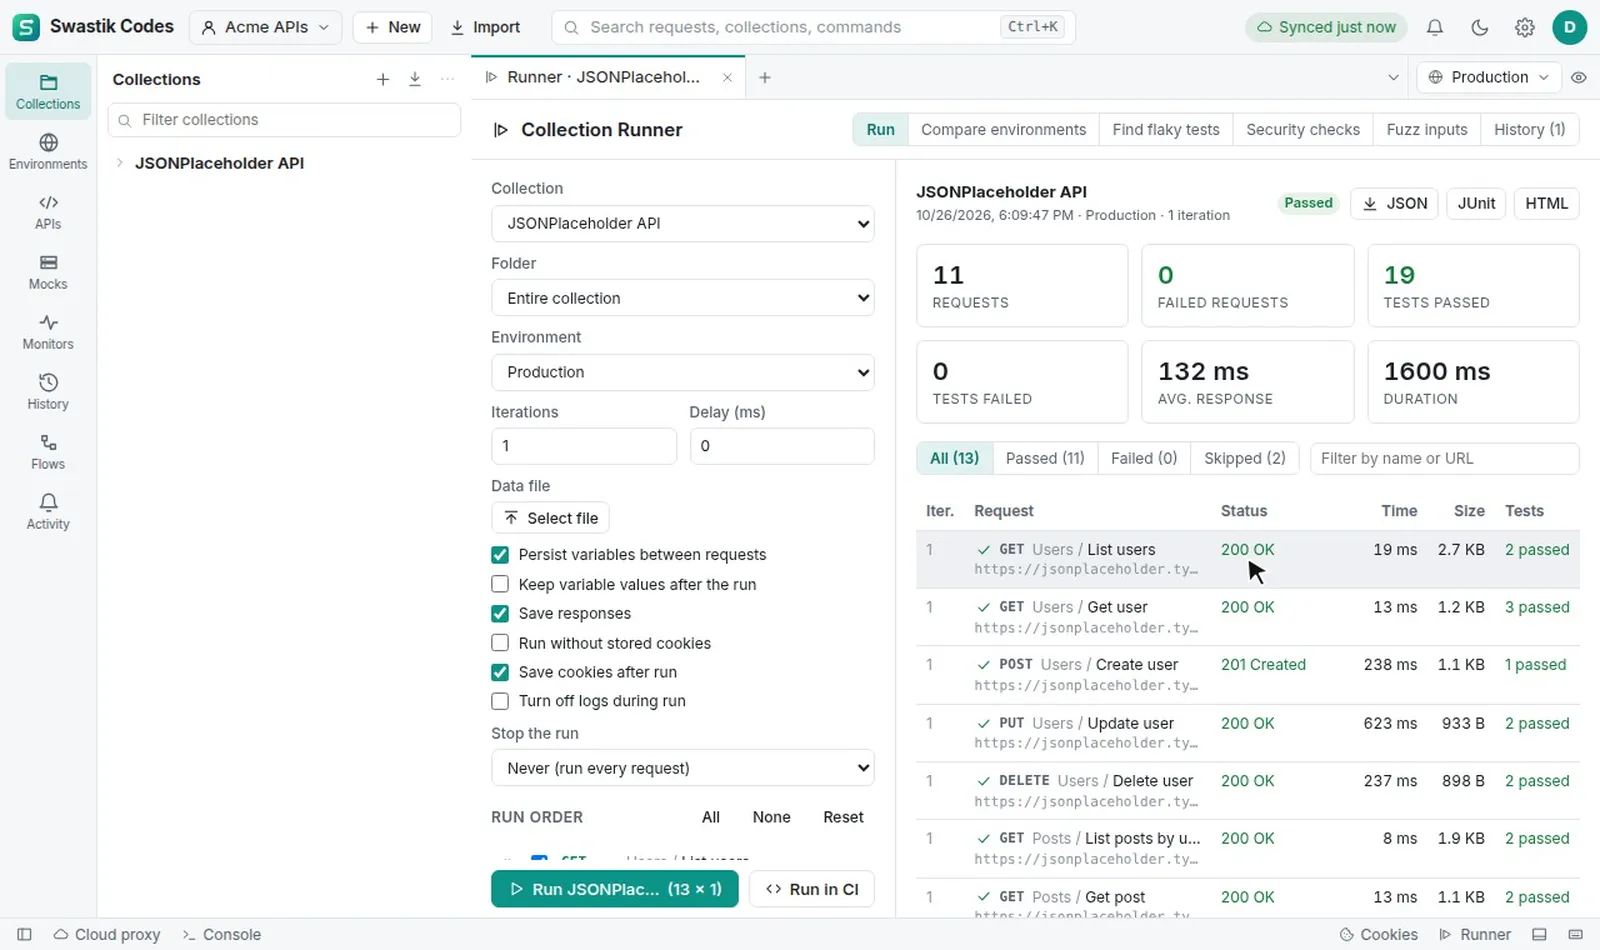This screenshot has width=1600, height=950.
Task: Open the Flows sidebar panel
Action: pyautogui.click(x=48, y=452)
